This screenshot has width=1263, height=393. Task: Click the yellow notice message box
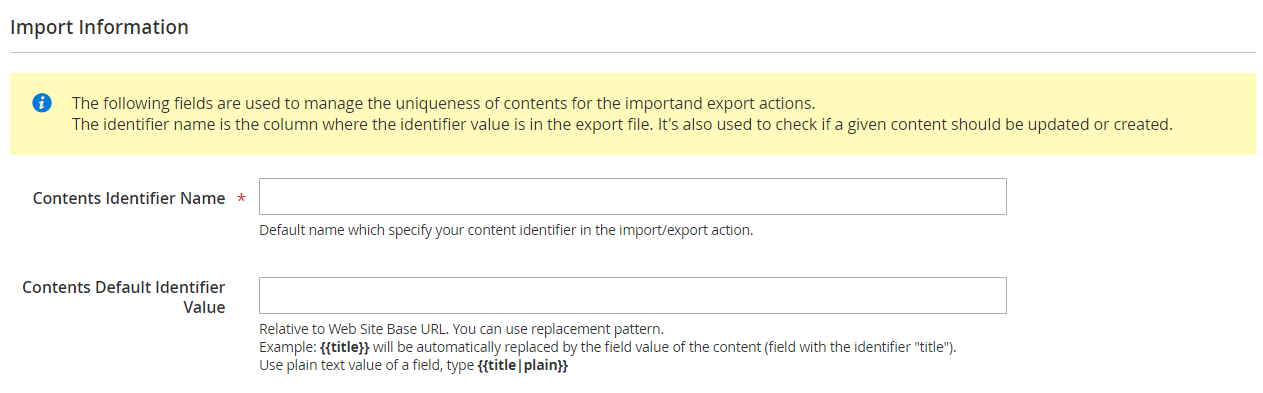632,114
